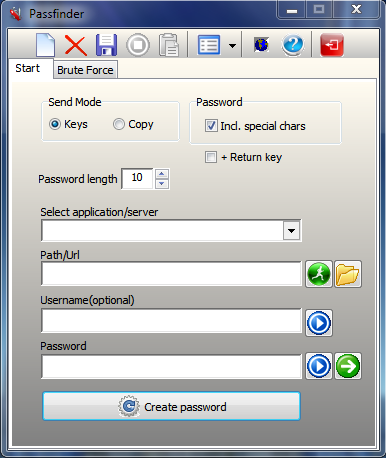386x458 pixels.
Task: Click the Passfinder title bar app icon
Action: (16, 14)
